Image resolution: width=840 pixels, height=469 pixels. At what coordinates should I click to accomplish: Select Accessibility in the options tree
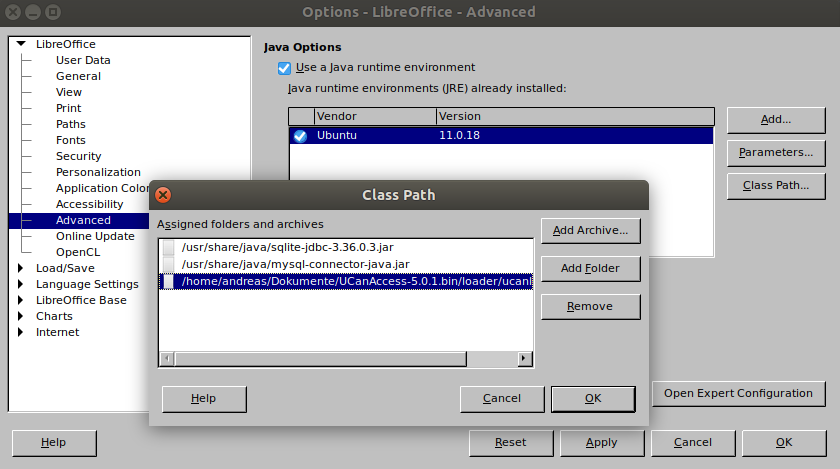[89, 204]
